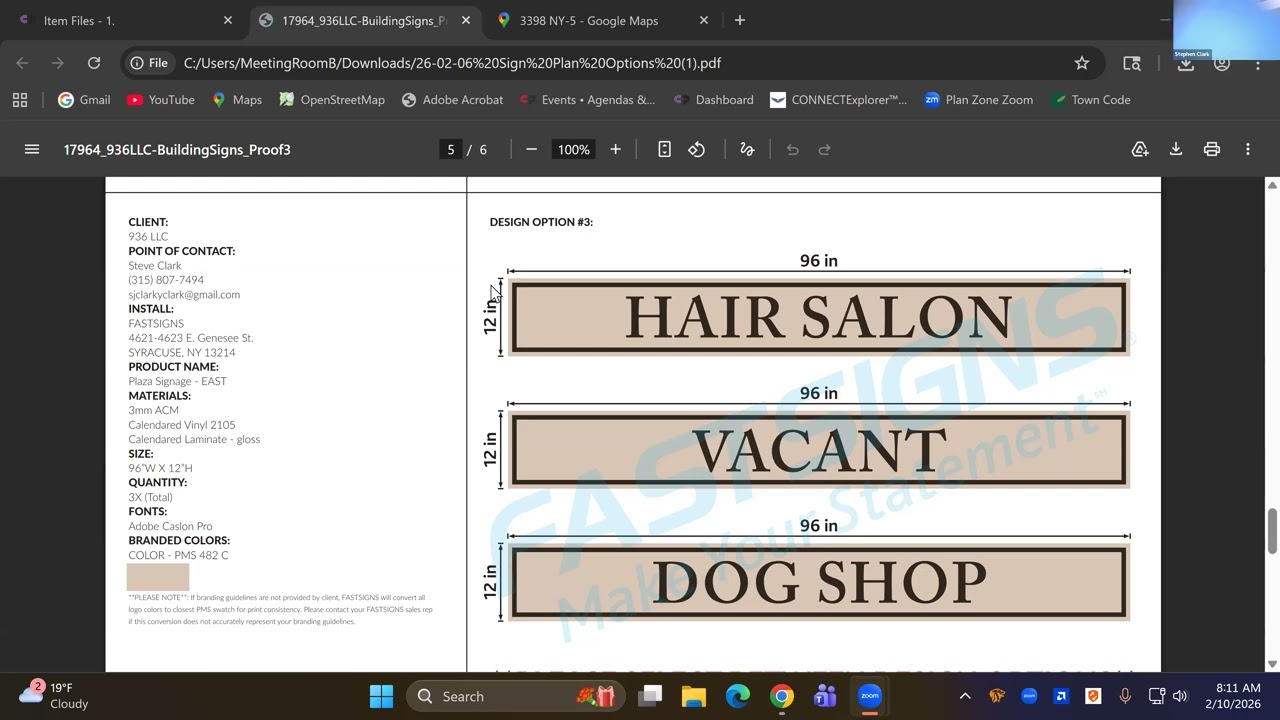
Task: Download the PDF from viewer toolbar
Action: [x=1176, y=149]
